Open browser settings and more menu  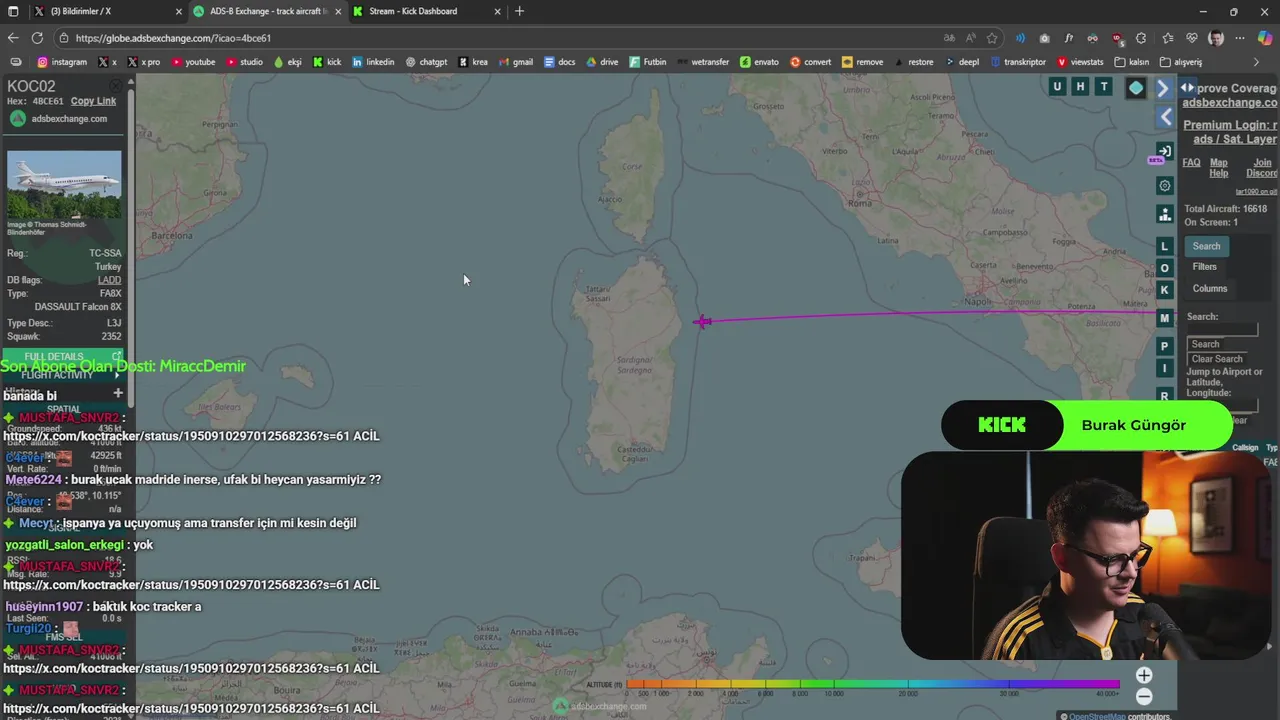click(x=1240, y=38)
